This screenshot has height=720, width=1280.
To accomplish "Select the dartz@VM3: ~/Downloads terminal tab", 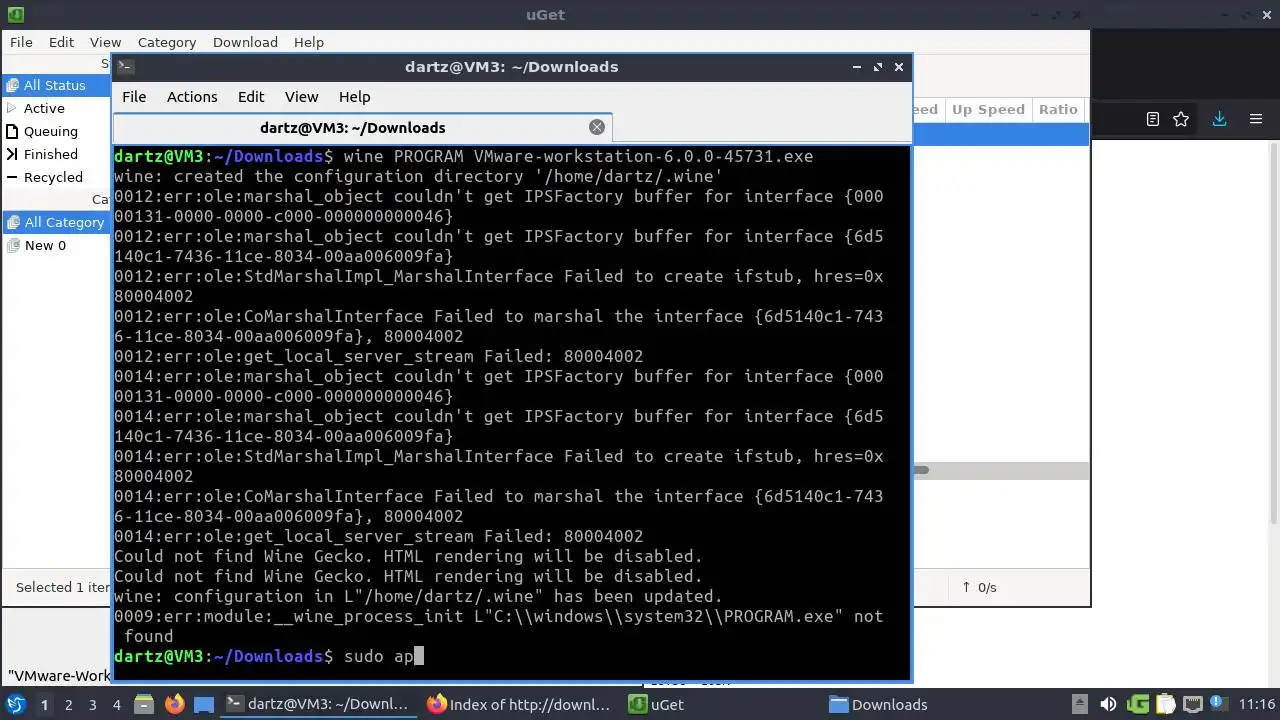I will [362, 128].
